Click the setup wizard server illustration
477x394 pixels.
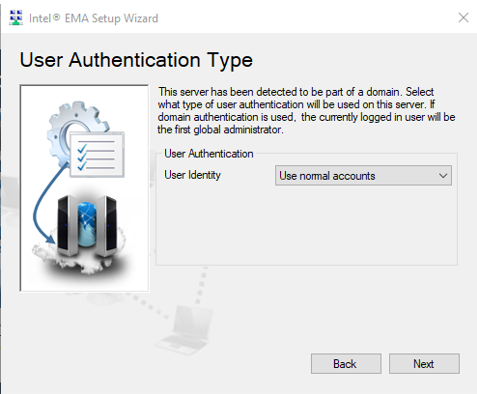point(84,188)
